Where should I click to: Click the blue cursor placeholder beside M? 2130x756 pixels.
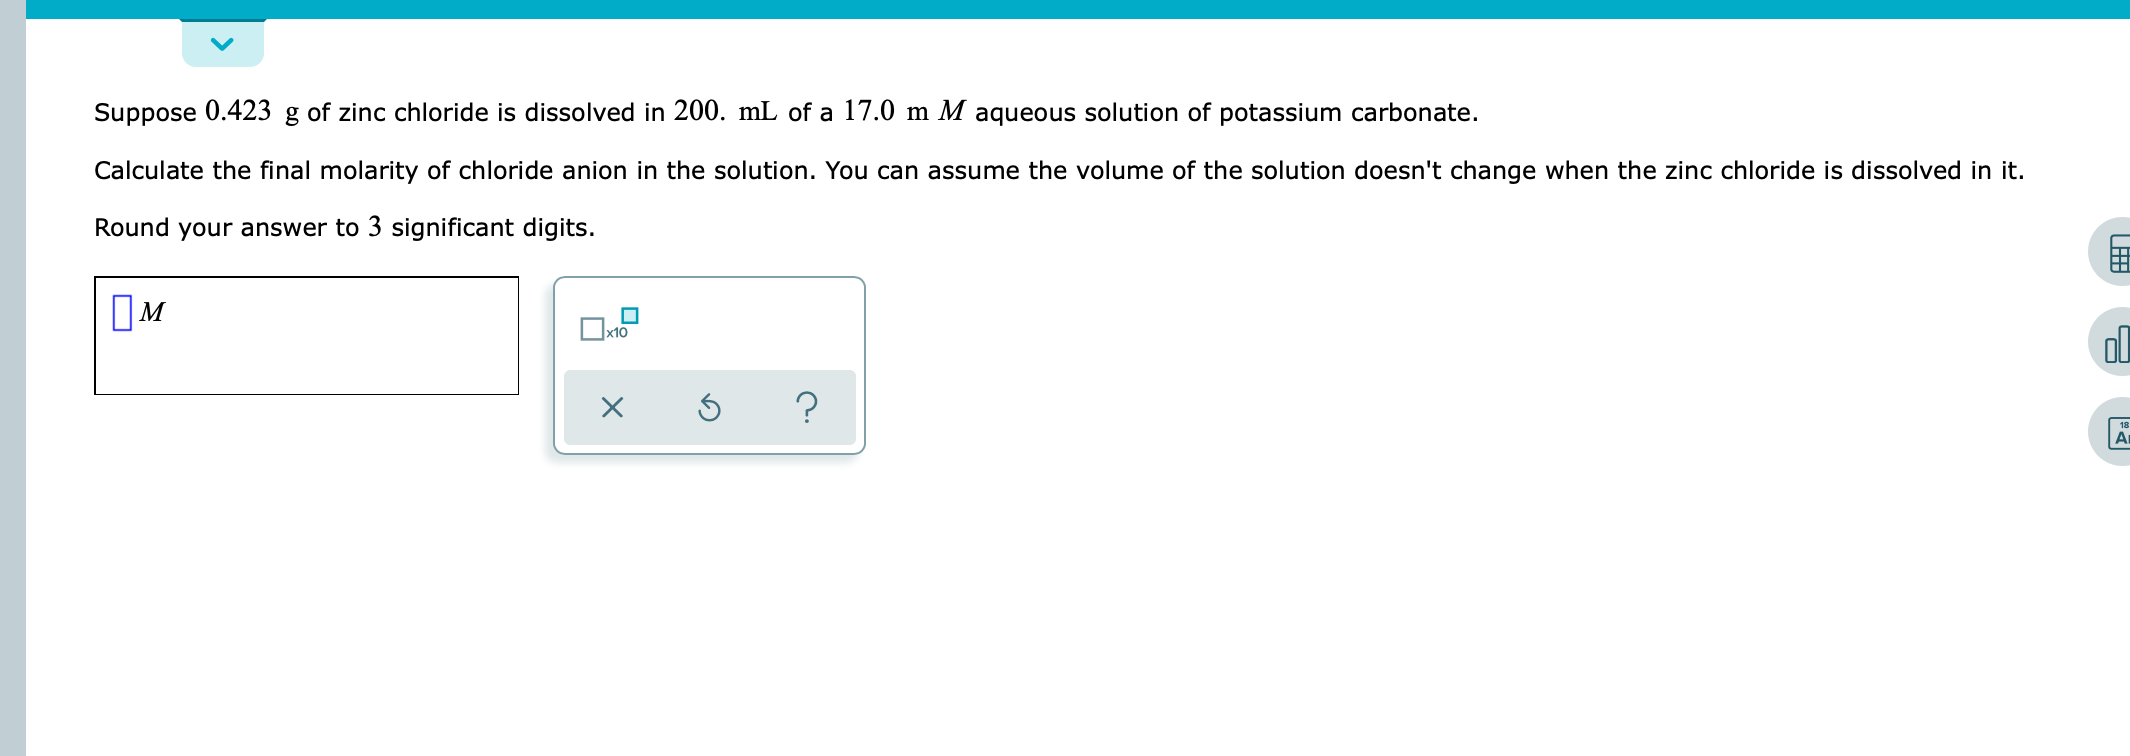(121, 312)
